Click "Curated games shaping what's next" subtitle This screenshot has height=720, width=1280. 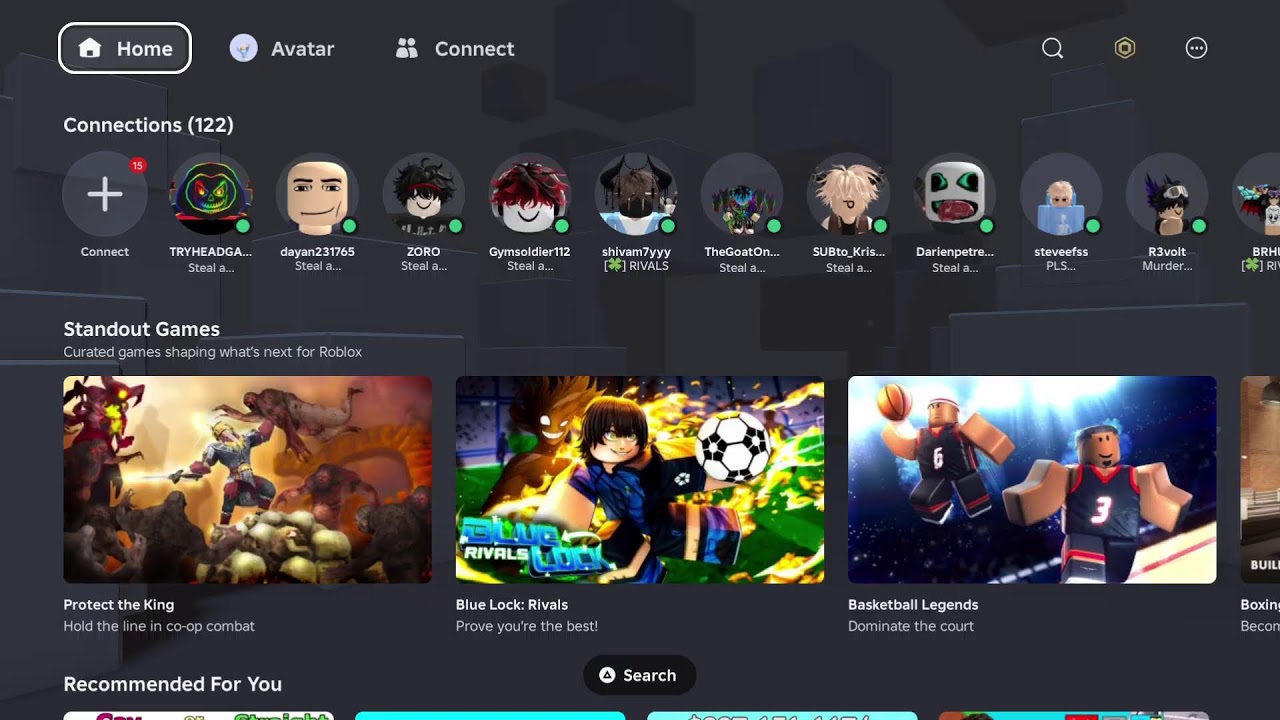(213, 352)
